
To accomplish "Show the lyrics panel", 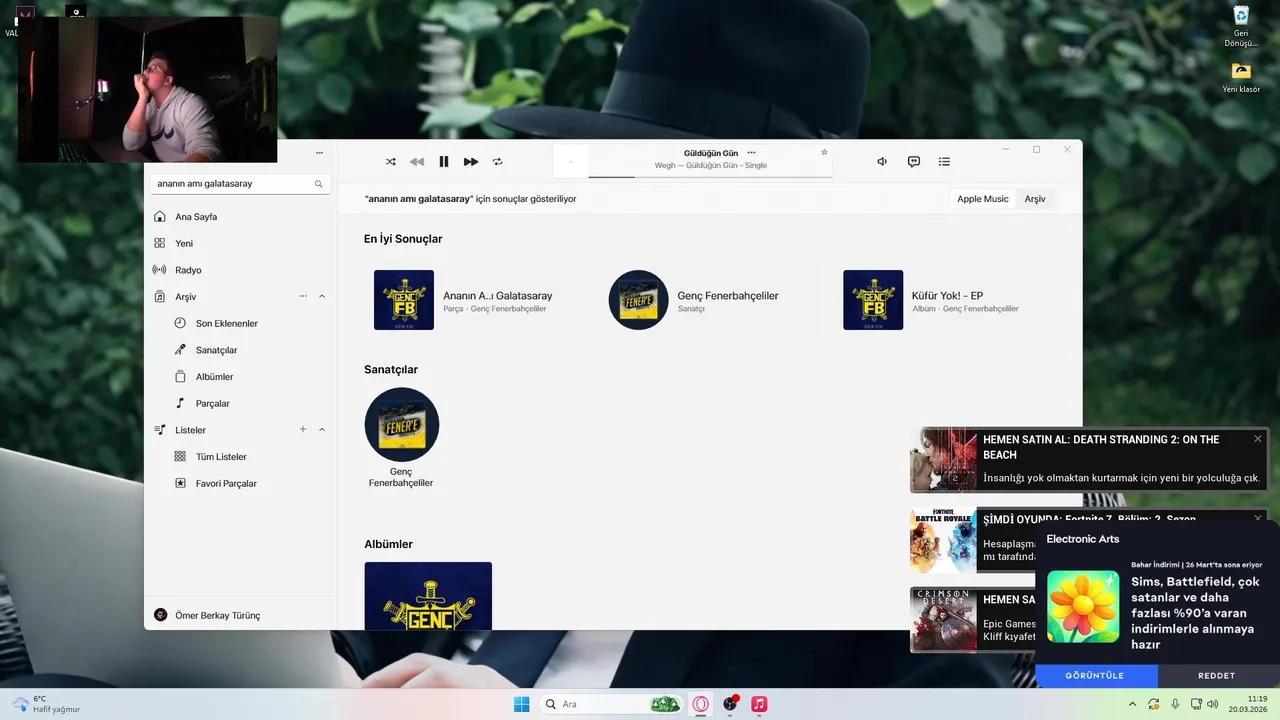I will coord(914,161).
